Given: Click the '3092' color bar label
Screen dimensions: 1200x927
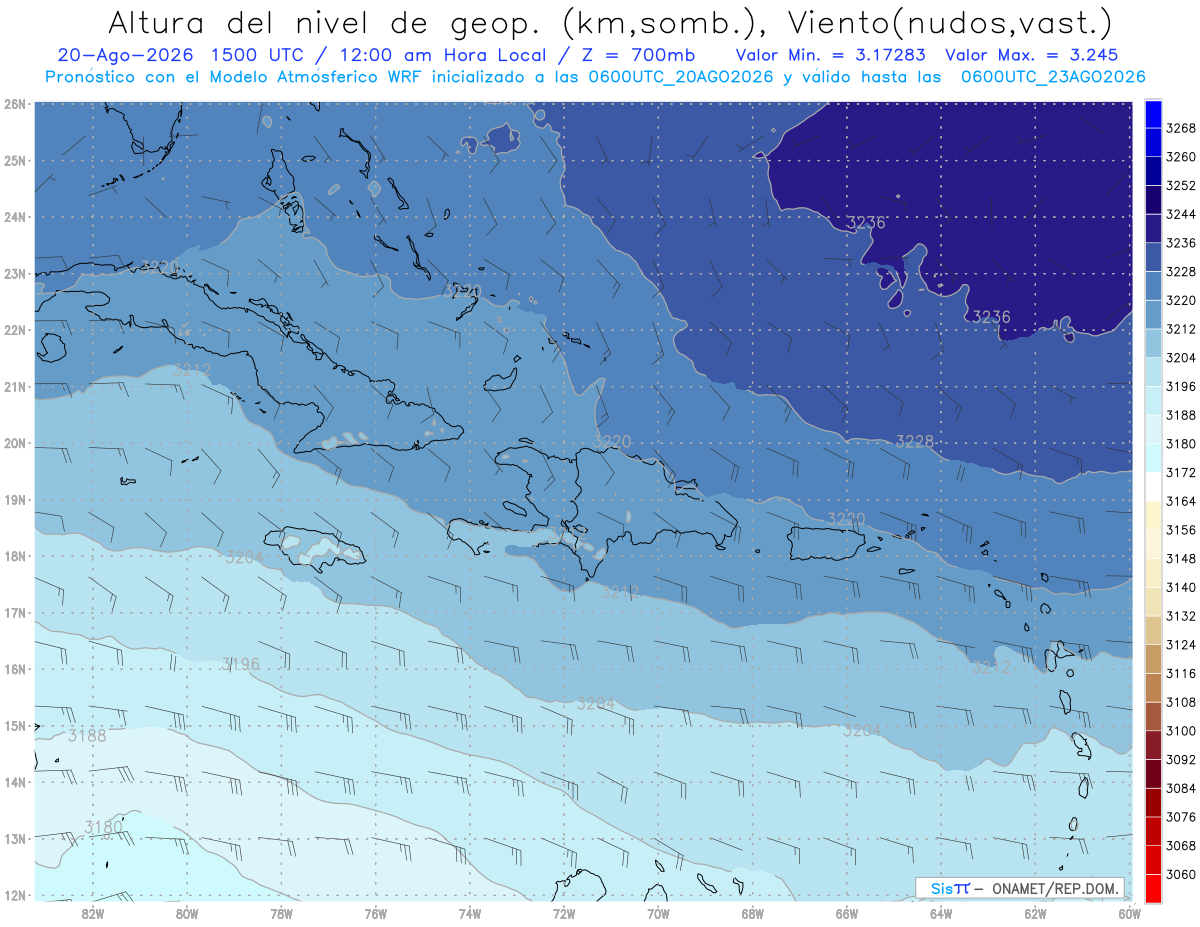Looking at the screenshot, I should pos(1181,759).
